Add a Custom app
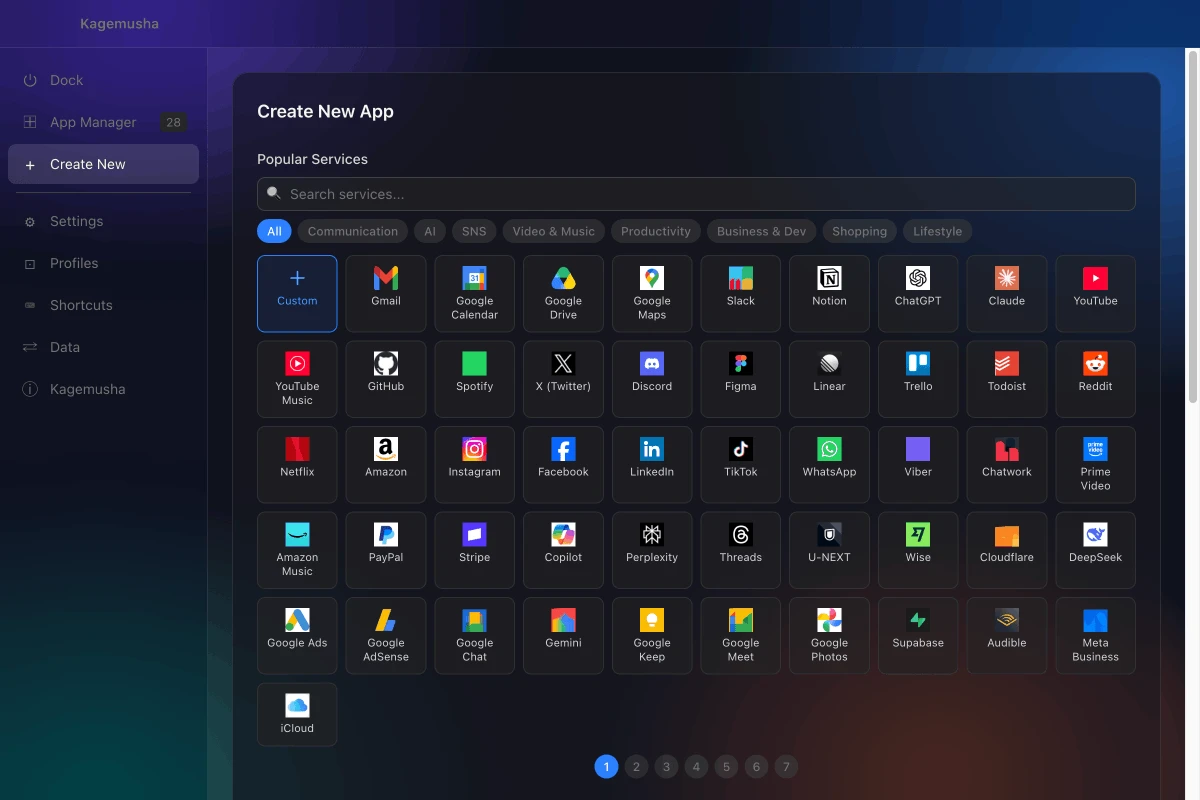 (297, 293)
